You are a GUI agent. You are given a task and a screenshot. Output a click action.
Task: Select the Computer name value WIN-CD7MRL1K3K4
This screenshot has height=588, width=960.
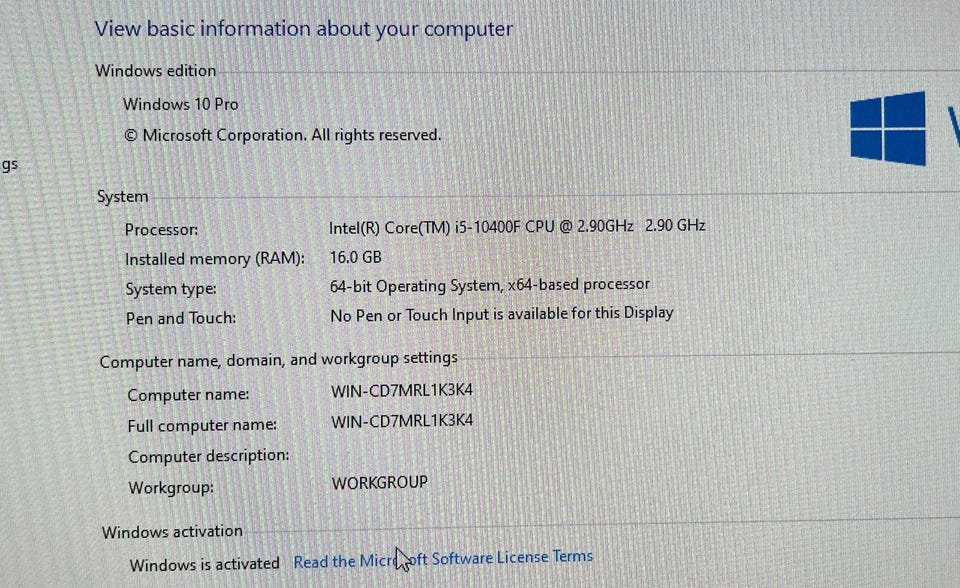(x=402, y=391)
